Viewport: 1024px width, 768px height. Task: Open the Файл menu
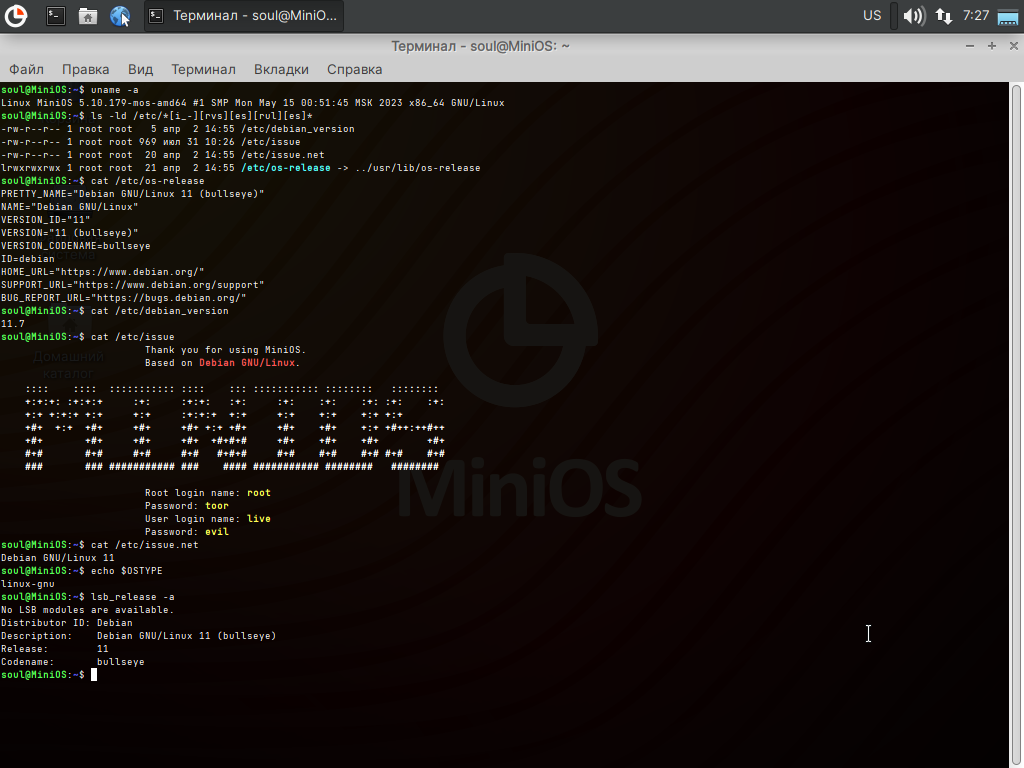pyautogui.click(x=26, y=69)
